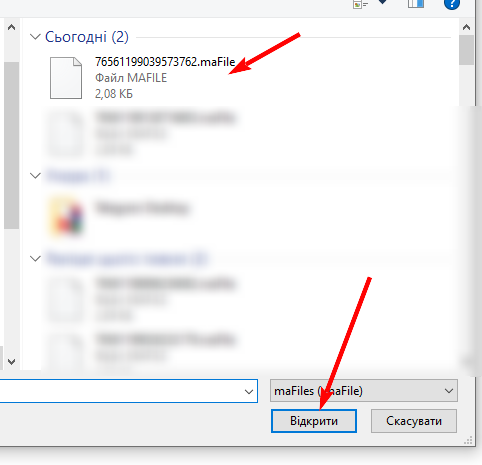Click the file list scroll up arrow
Image resolution: width=482 pixels, height=465 pixels.
(x=466, y=27)
